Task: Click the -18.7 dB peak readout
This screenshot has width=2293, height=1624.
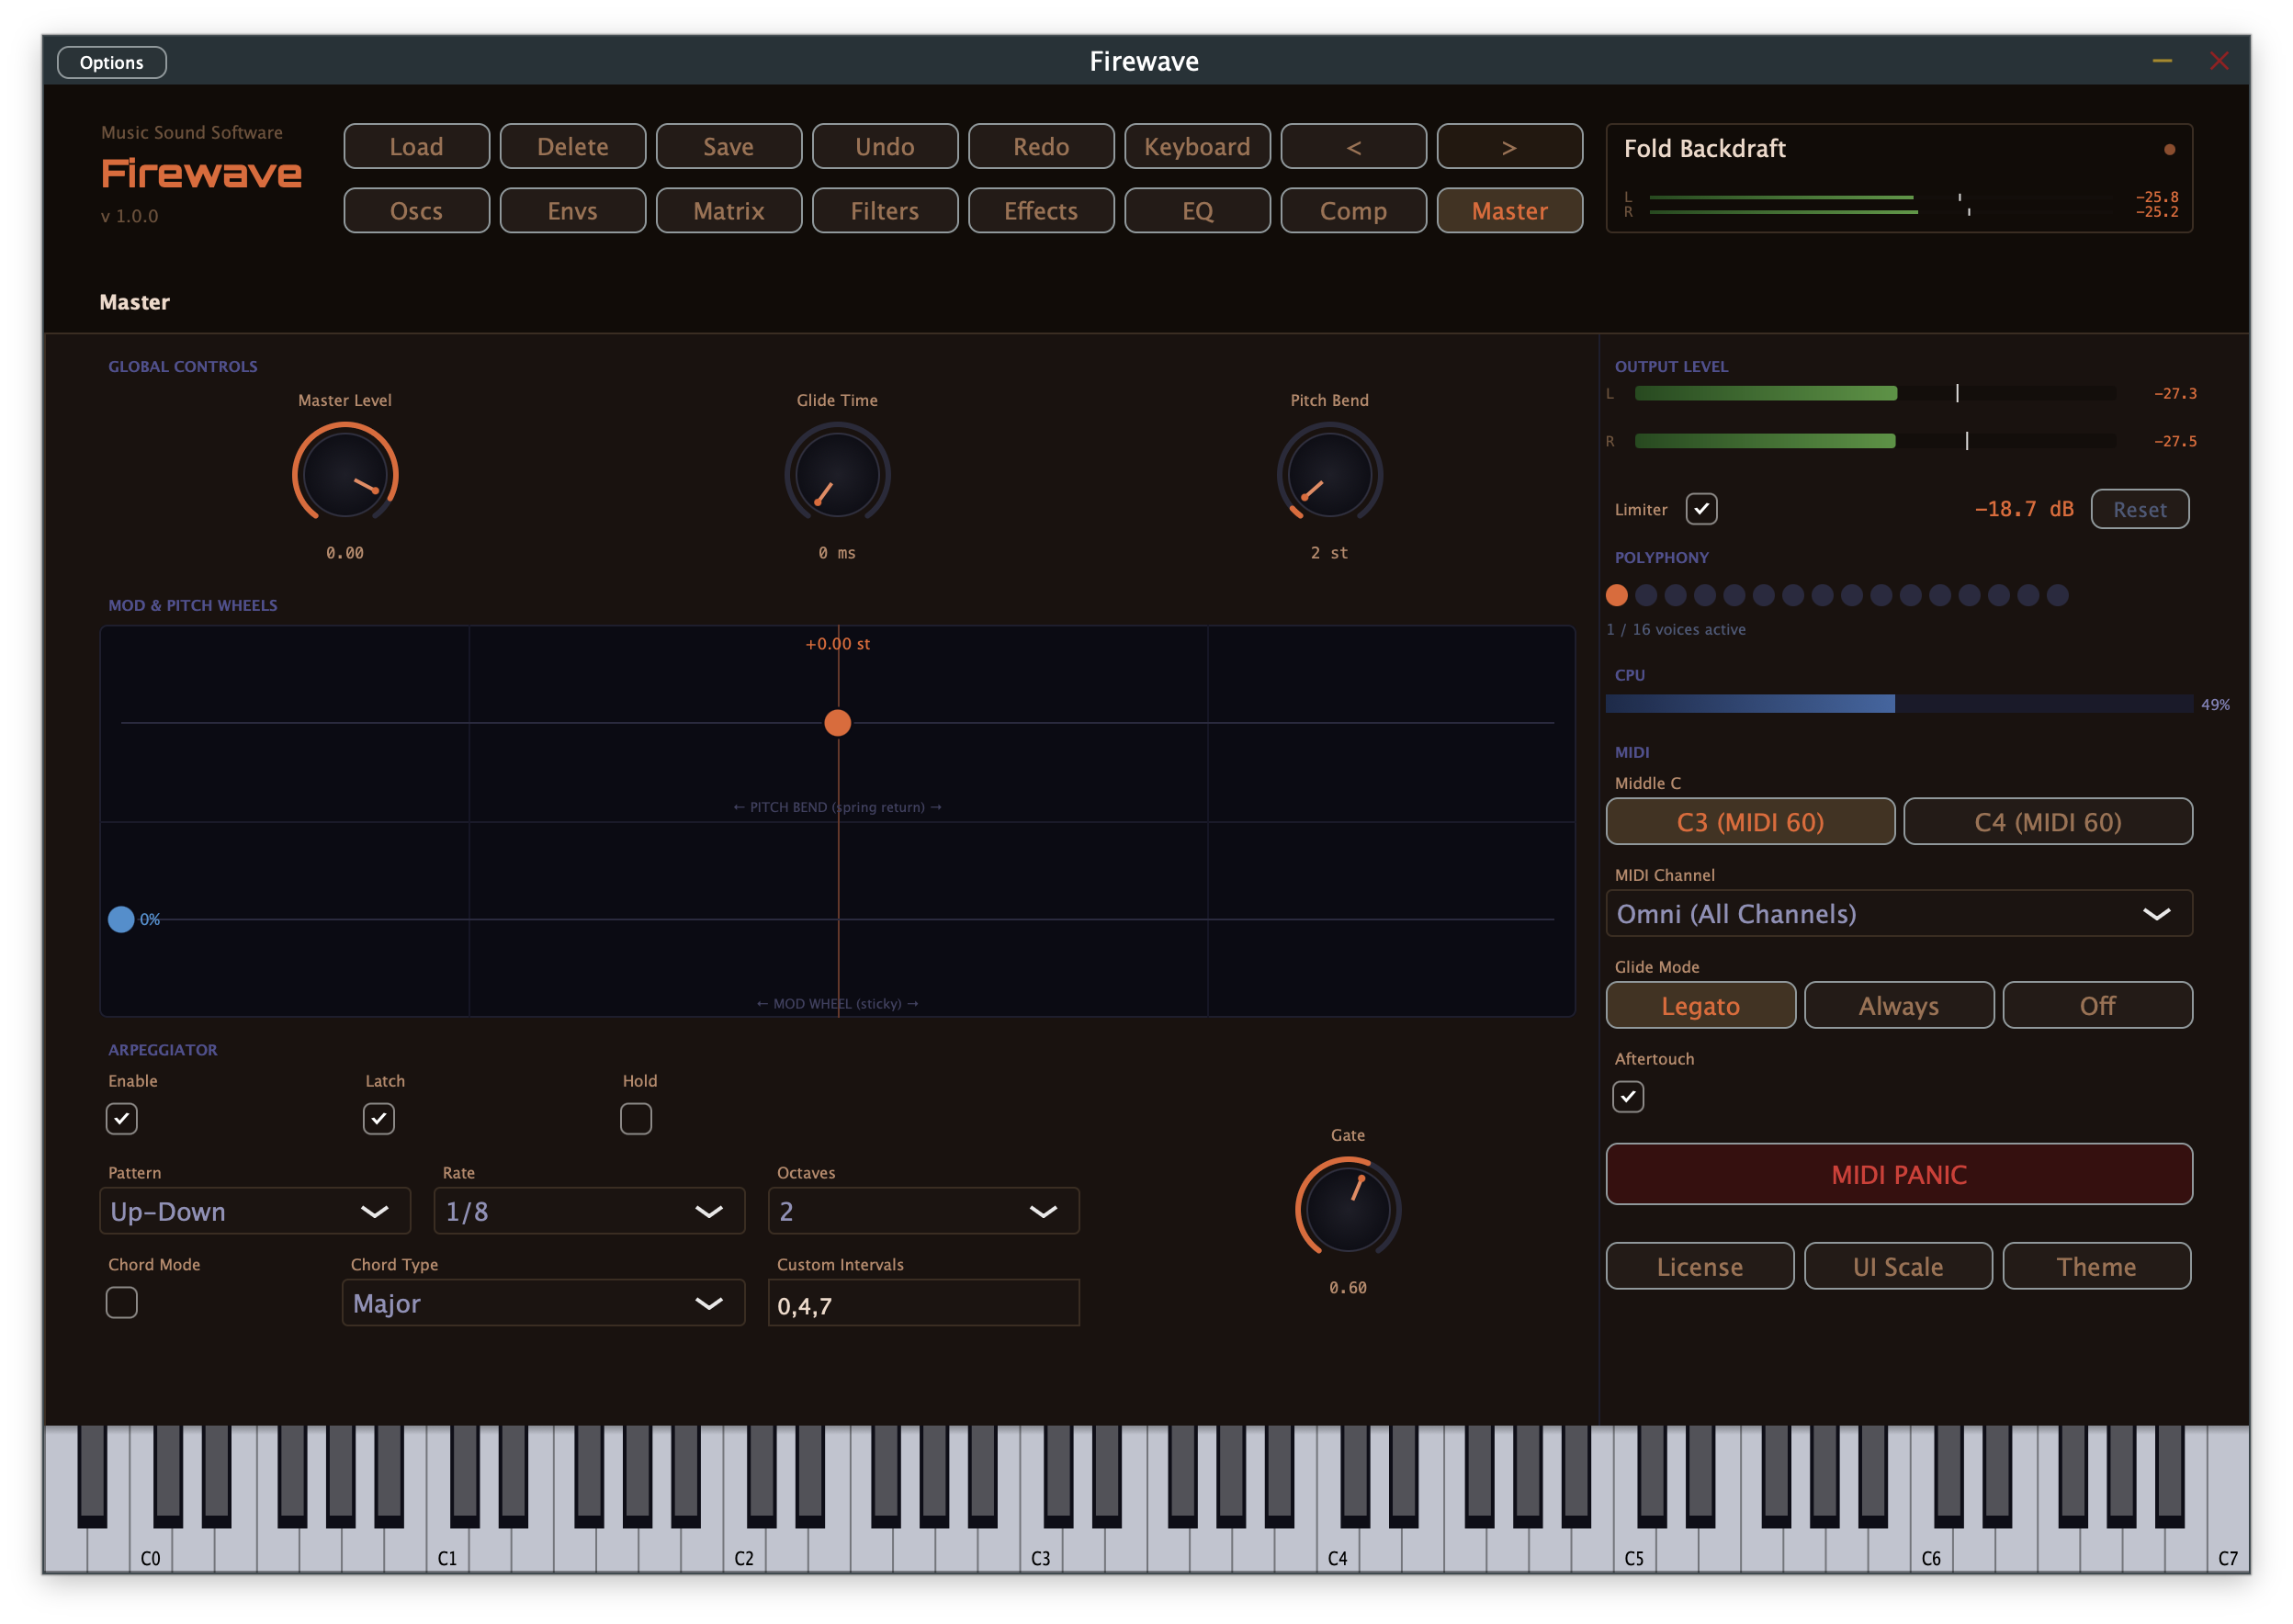Action: coord(2023,509)
